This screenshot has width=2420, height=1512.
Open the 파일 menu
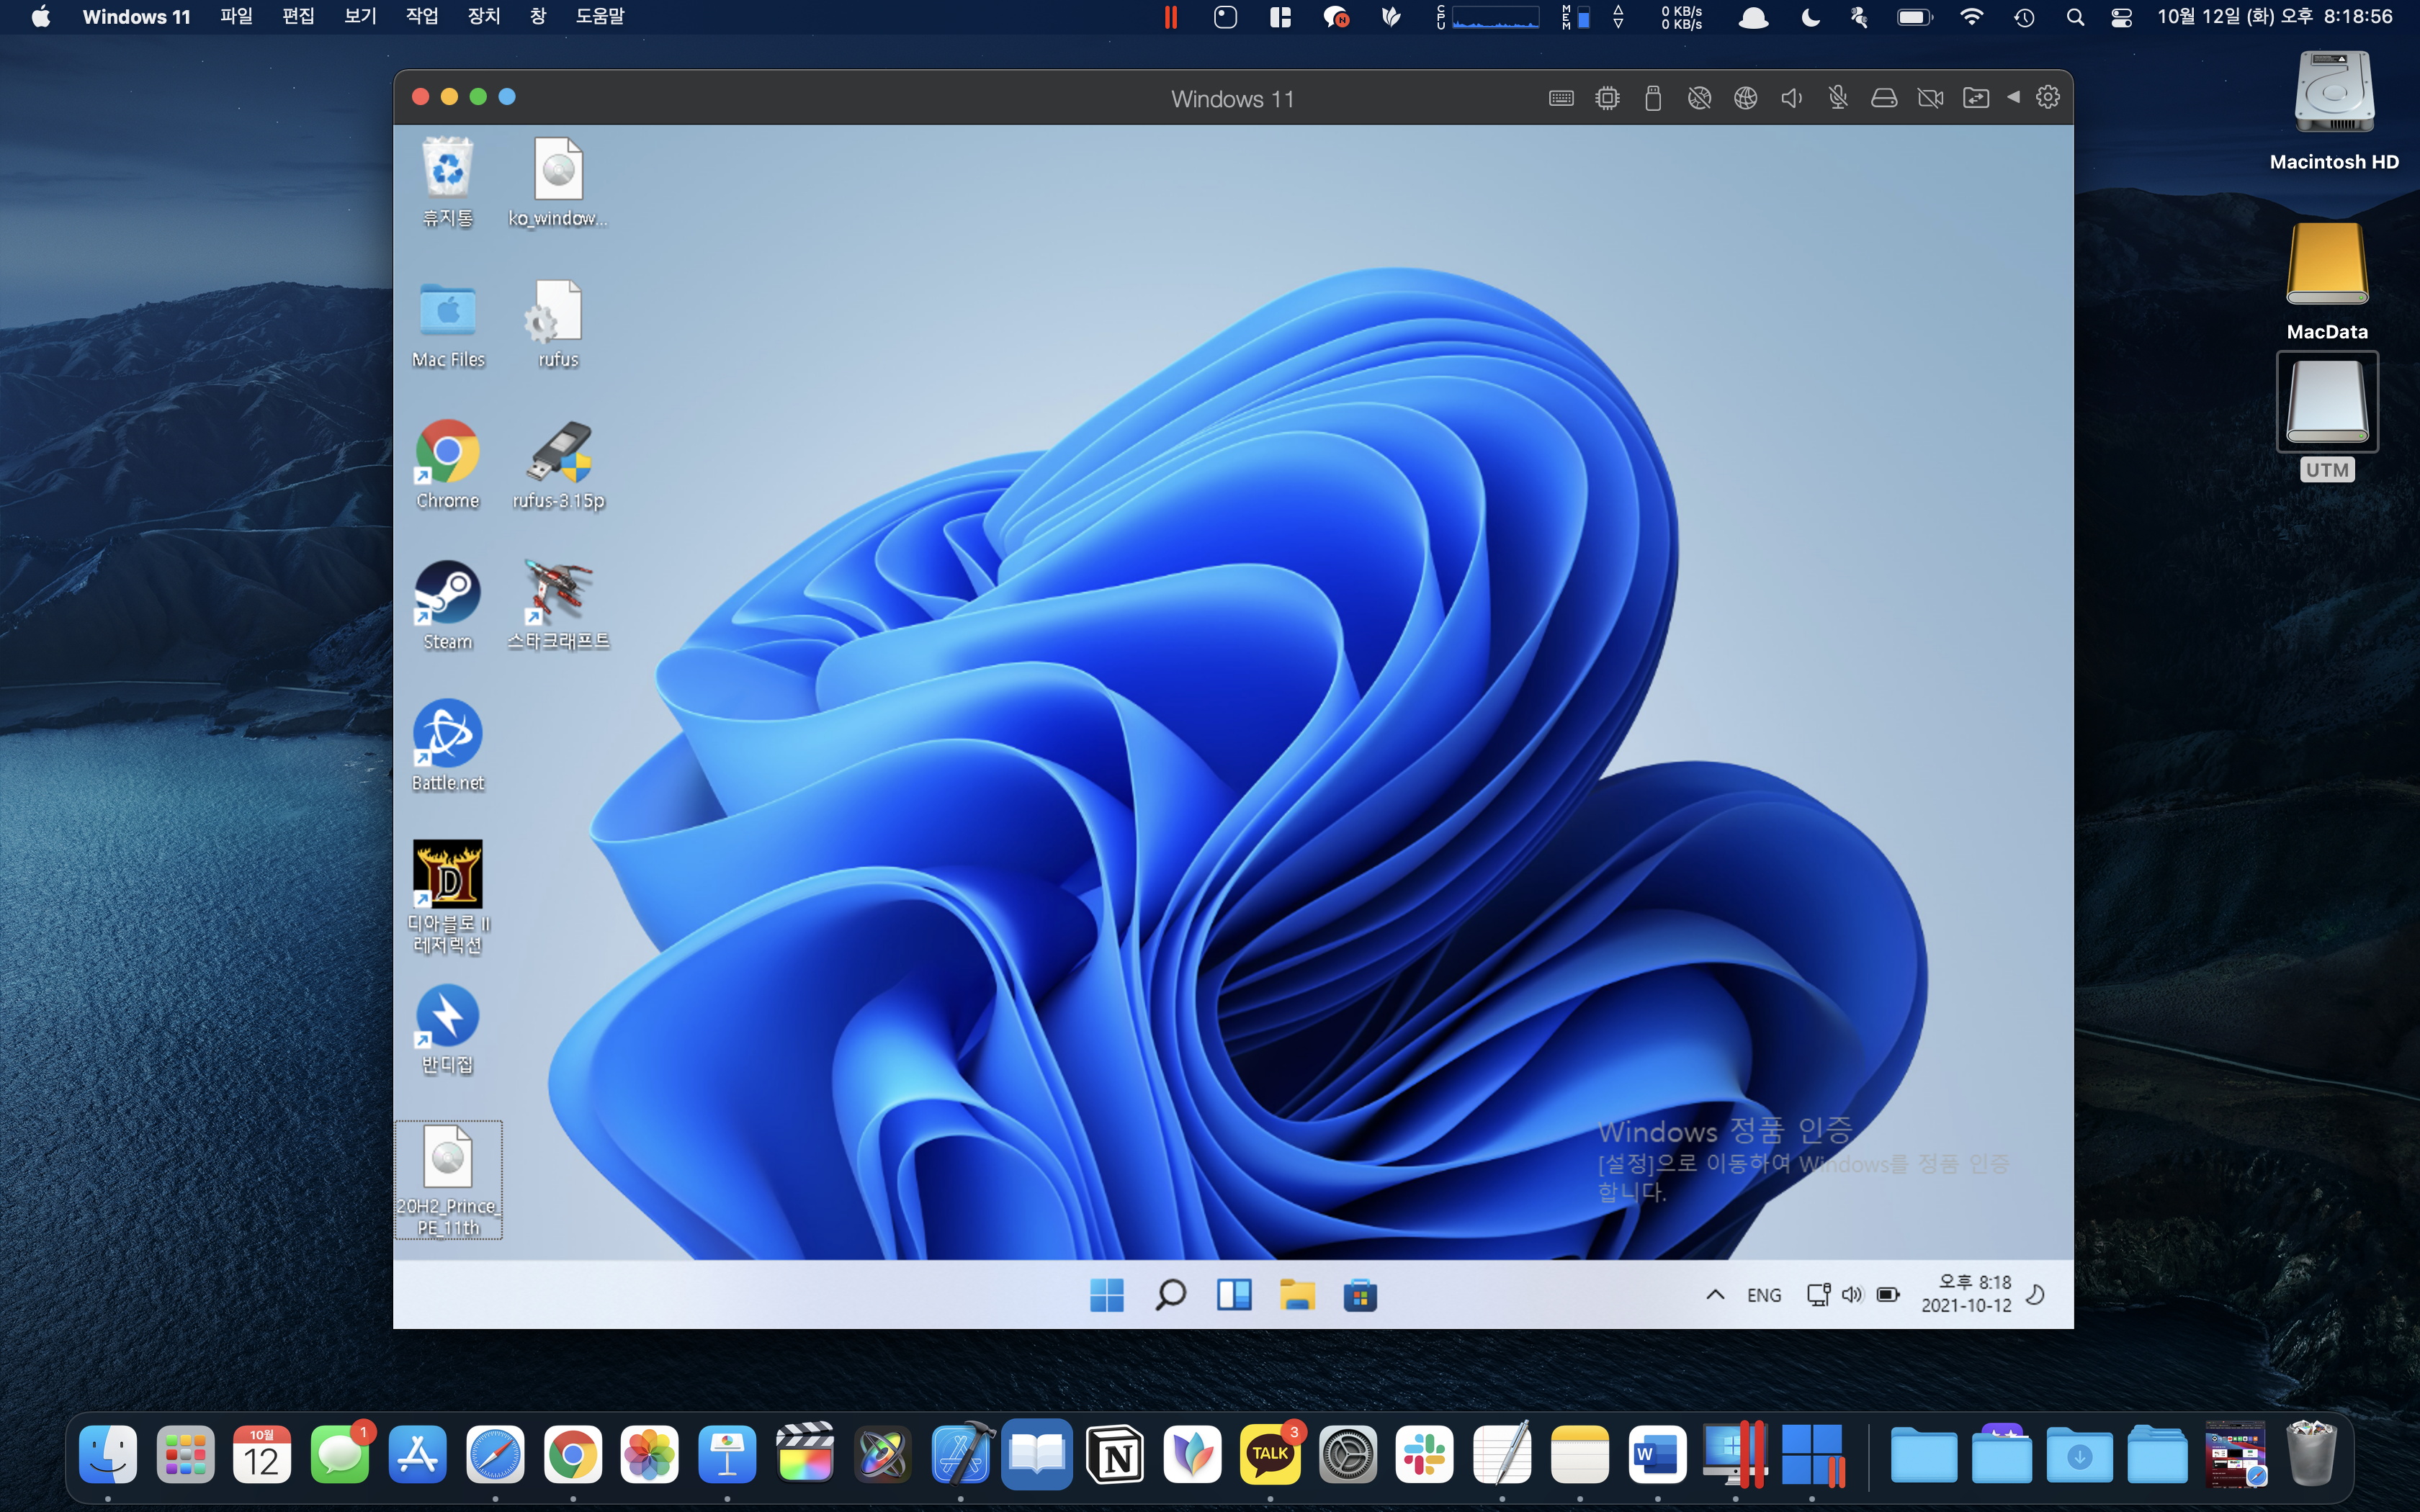[236, 17]
